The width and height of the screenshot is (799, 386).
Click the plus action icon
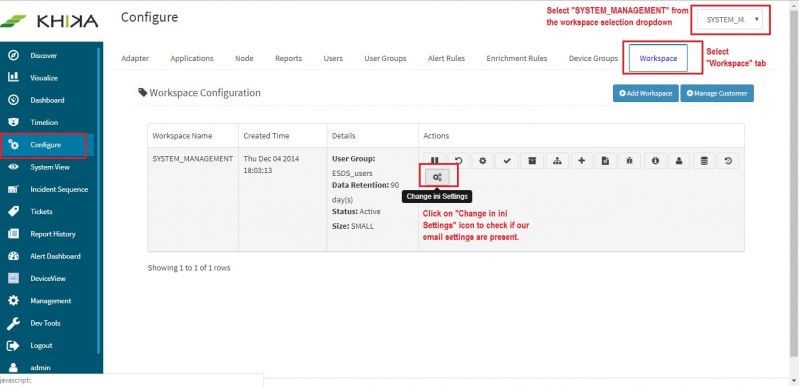pyautogui.click(x=581, y=161)
